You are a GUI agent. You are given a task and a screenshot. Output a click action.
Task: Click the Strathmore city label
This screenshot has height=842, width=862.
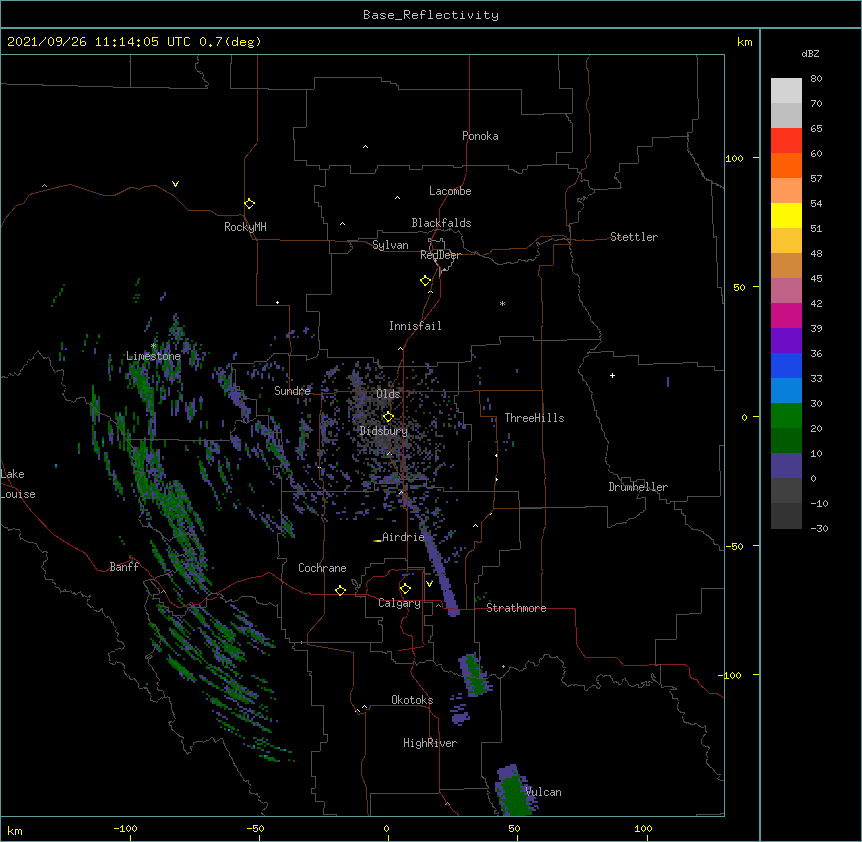click(x=516, y=608)
